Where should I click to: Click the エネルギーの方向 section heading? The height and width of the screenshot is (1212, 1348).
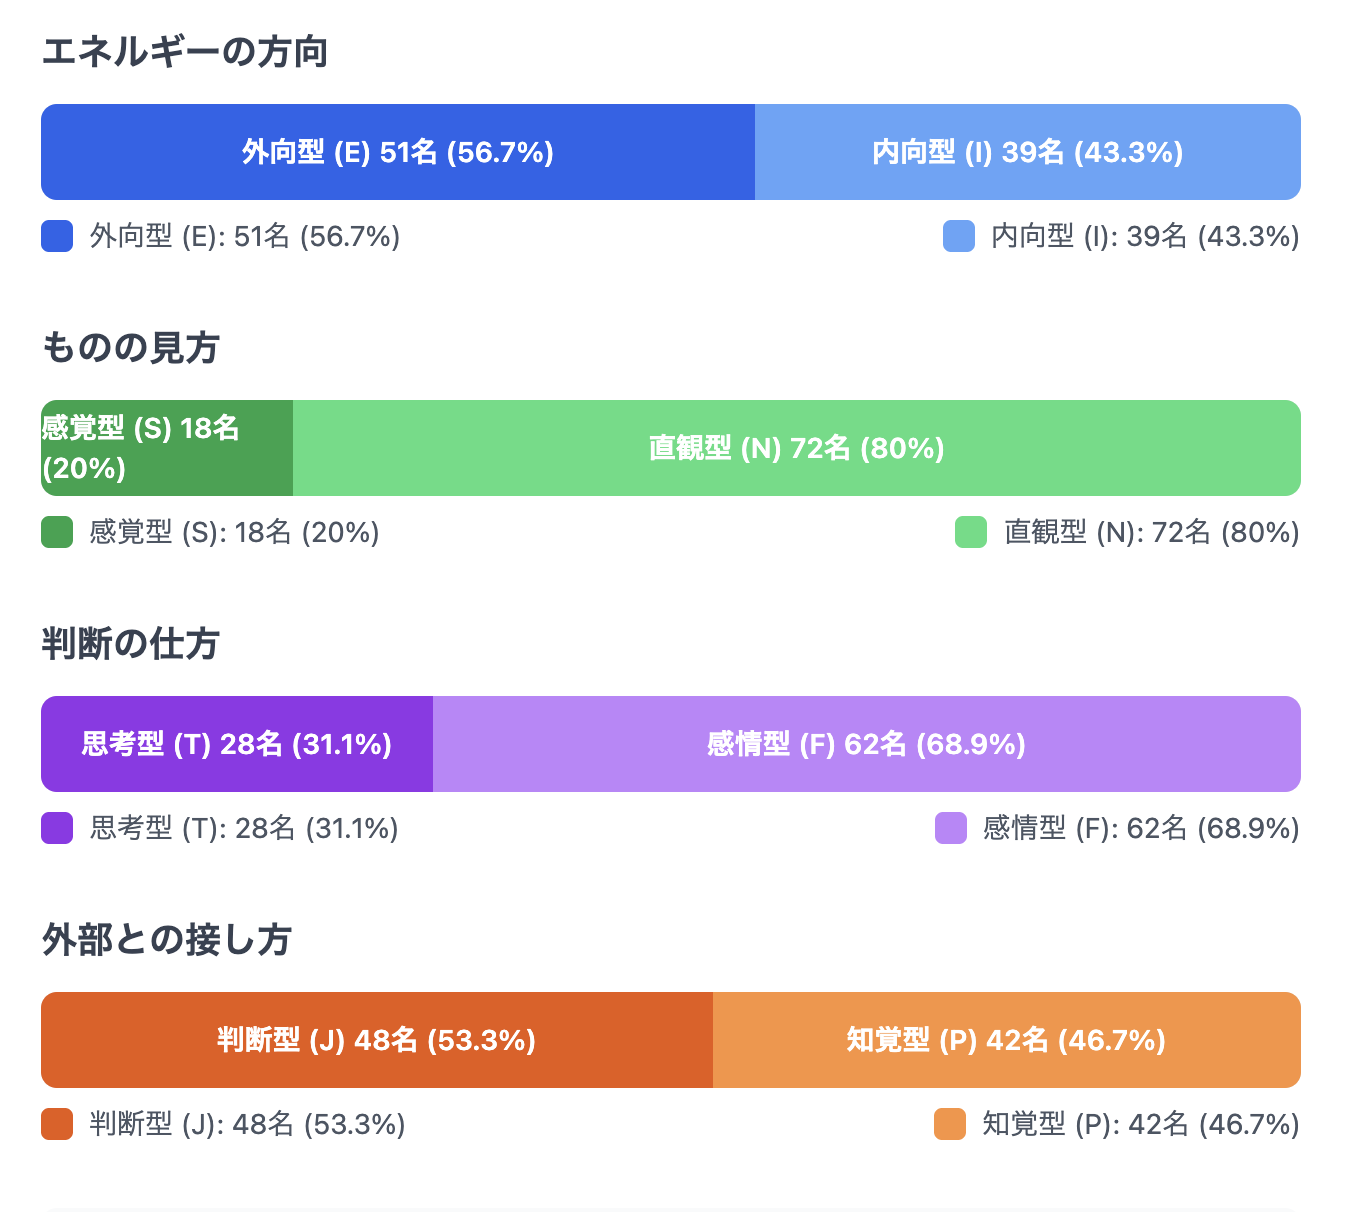click(x=185, y=52)
